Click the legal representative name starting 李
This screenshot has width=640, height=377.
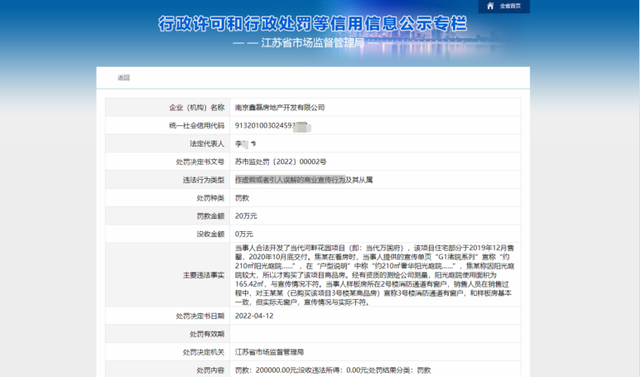(x=245, y=144)
